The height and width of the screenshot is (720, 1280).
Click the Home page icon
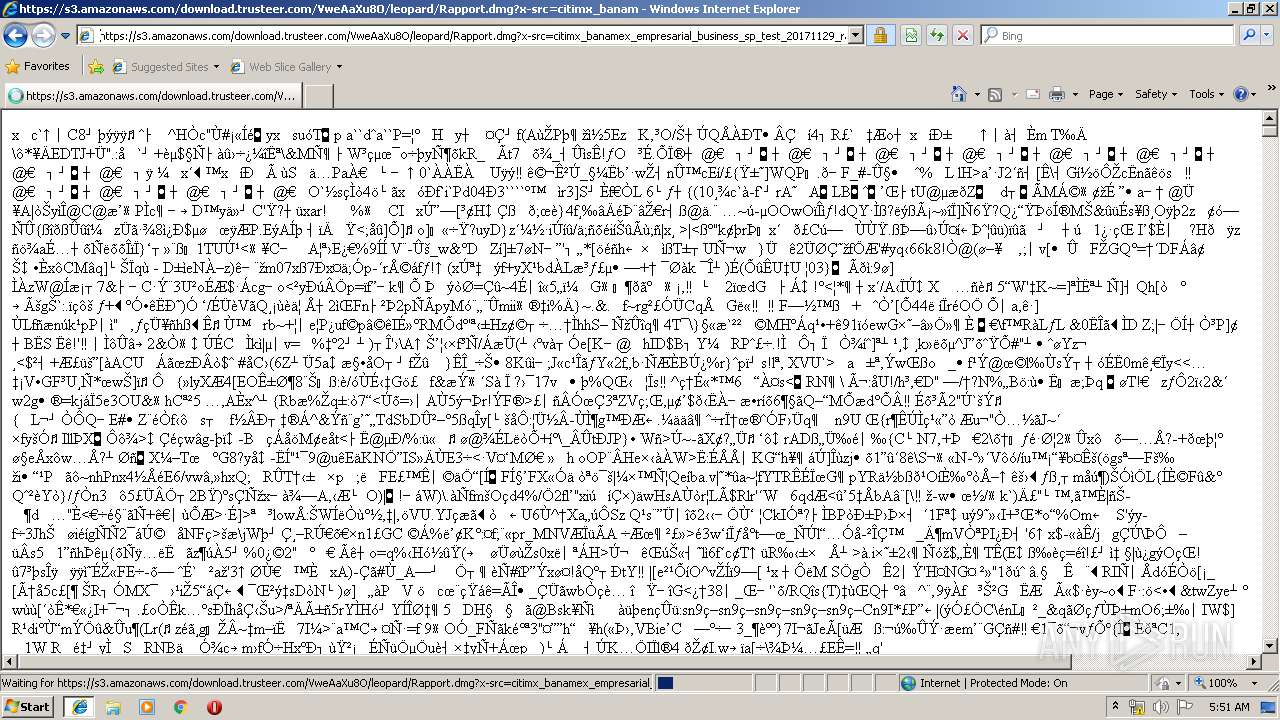point(959,94)
